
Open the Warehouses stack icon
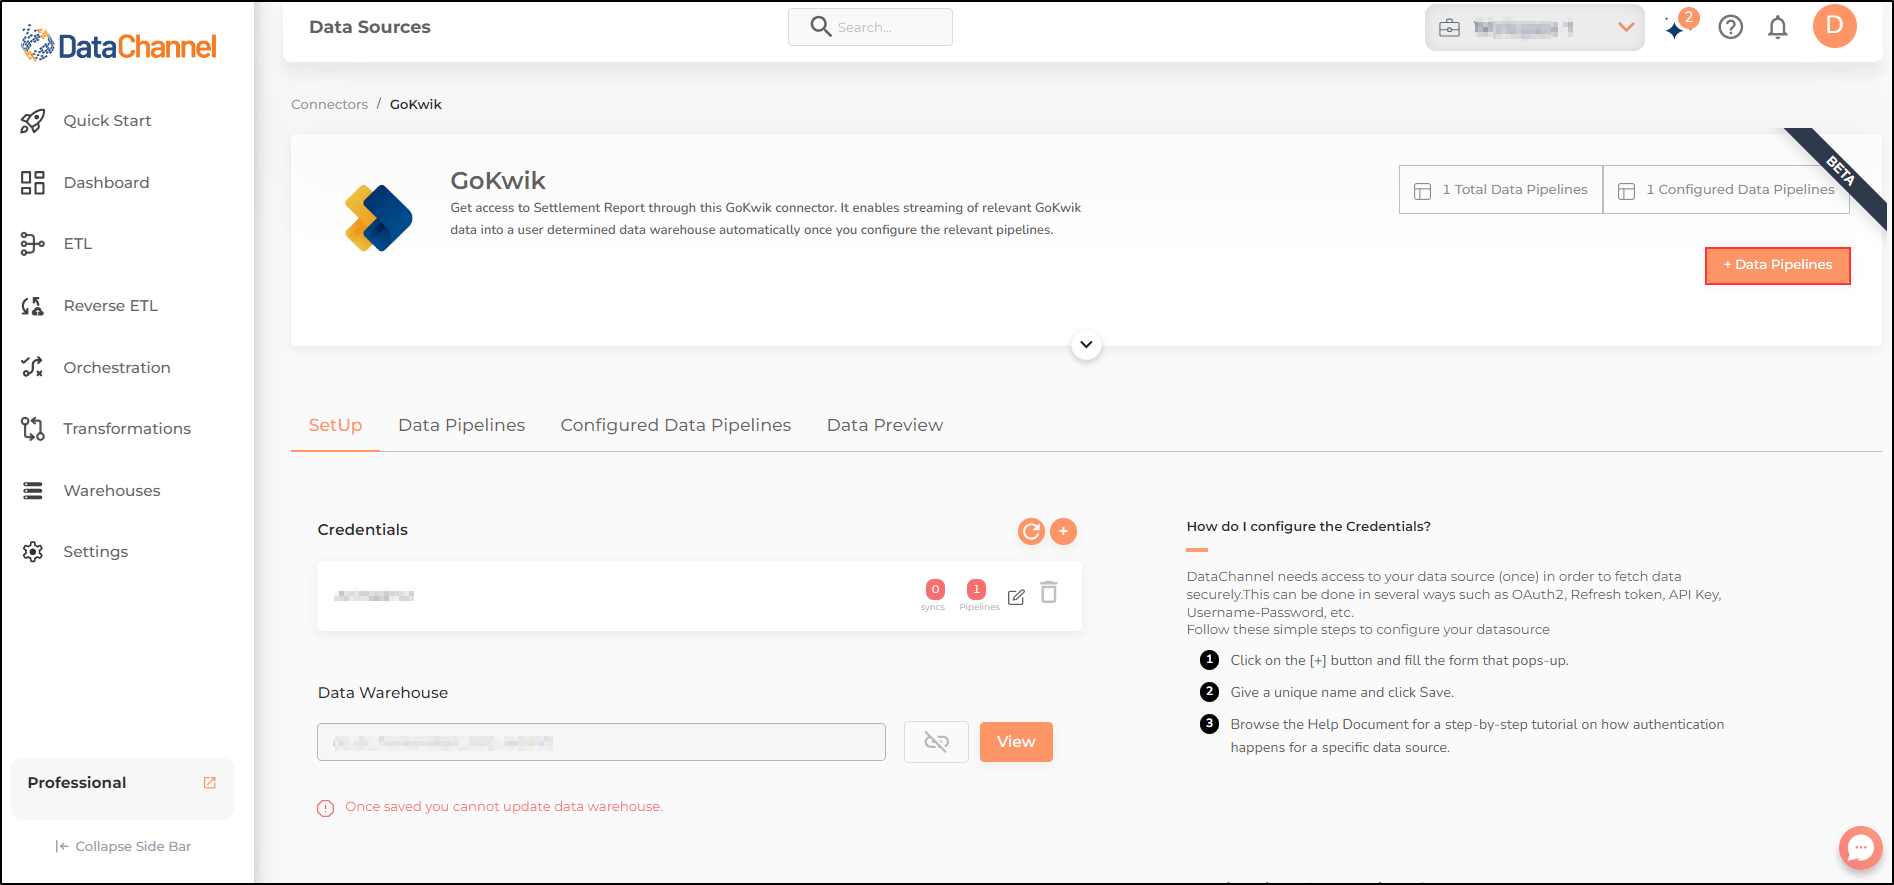[x=33, y=491]
